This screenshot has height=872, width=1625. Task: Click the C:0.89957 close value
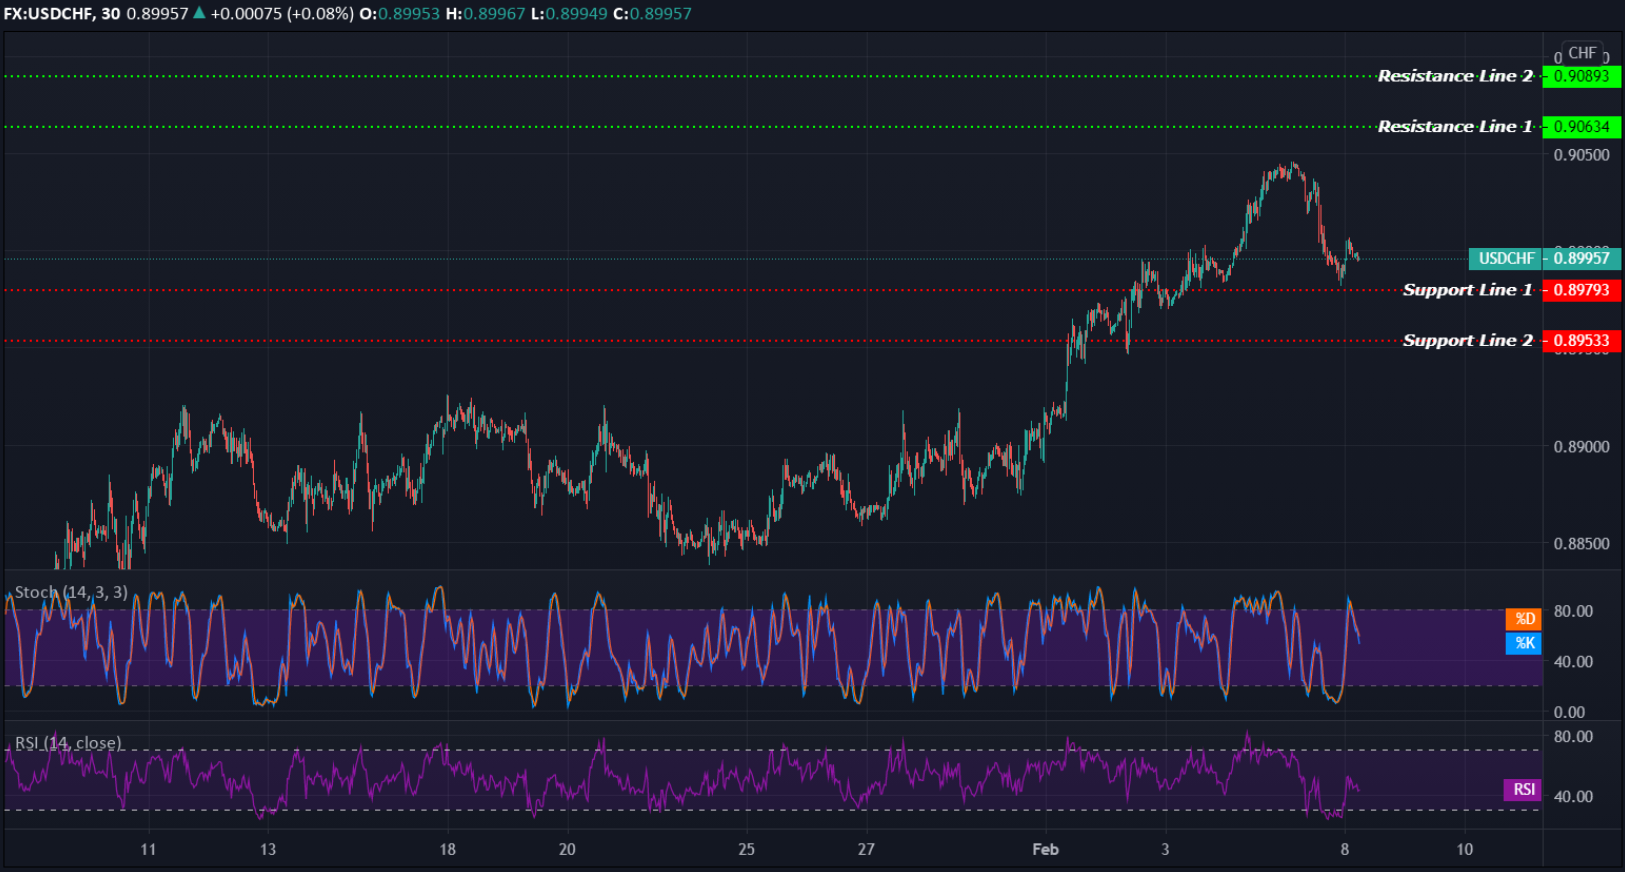[x=652, y=14]
